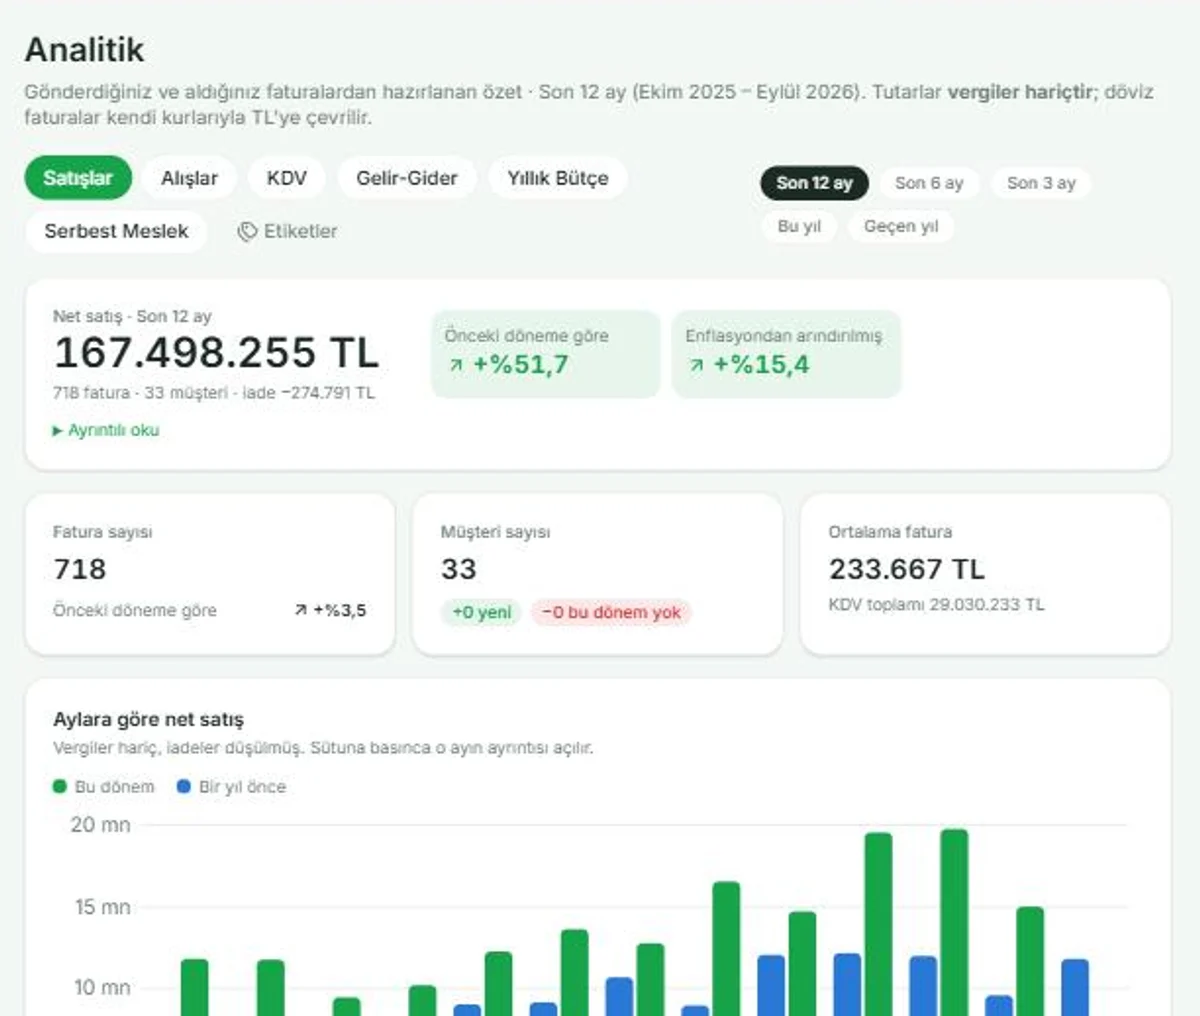Select the Son 12 ay period
The width and height of the screenshot is (1200, 1016).
tap(815, 183)
